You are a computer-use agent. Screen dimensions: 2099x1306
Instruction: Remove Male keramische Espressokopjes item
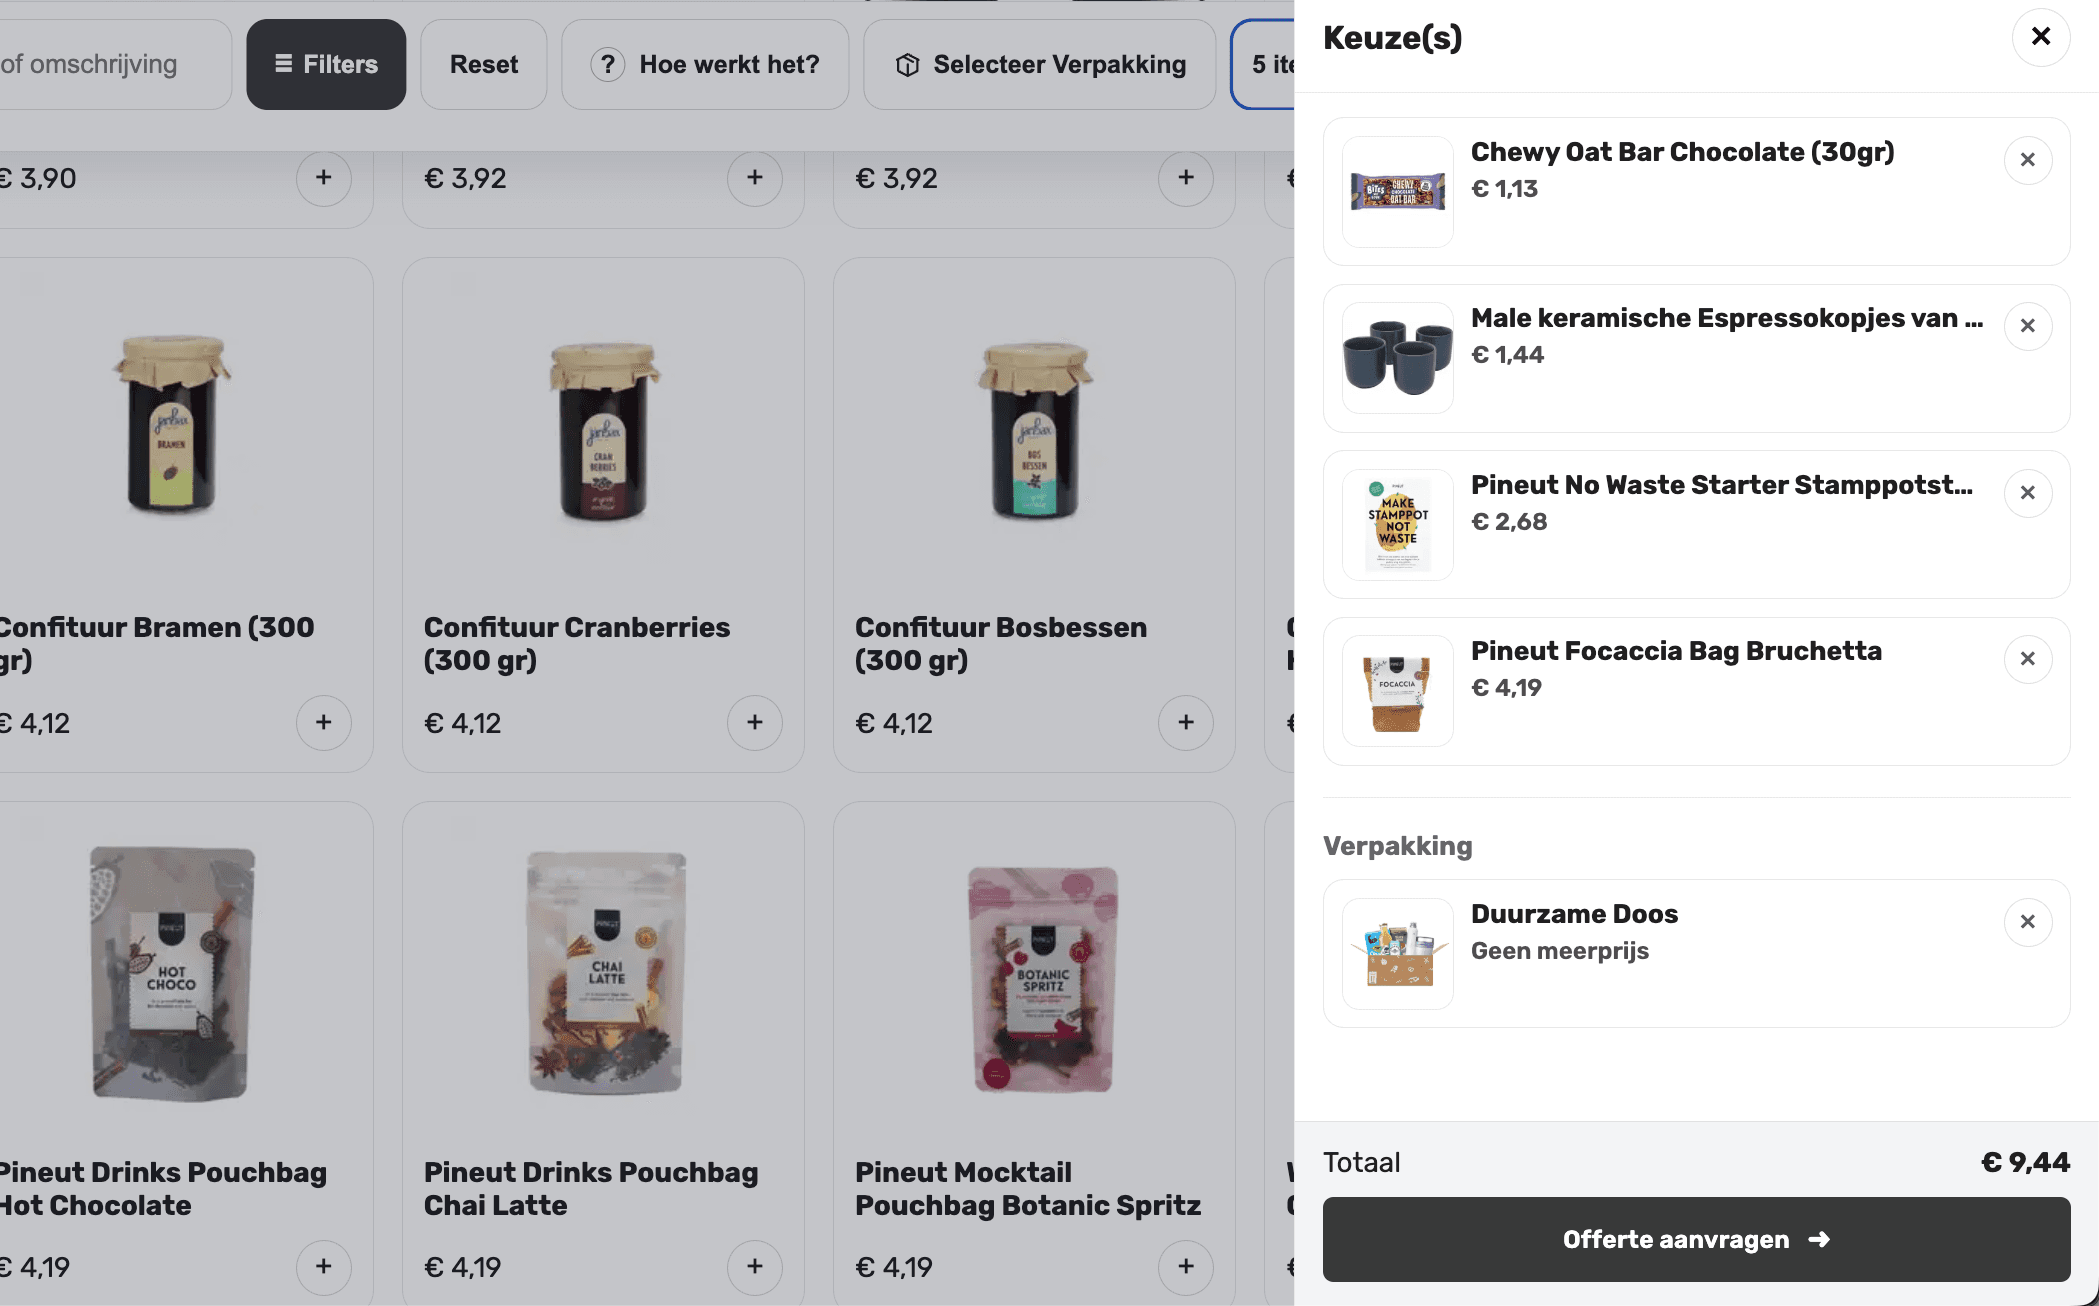click(2027, 326)
